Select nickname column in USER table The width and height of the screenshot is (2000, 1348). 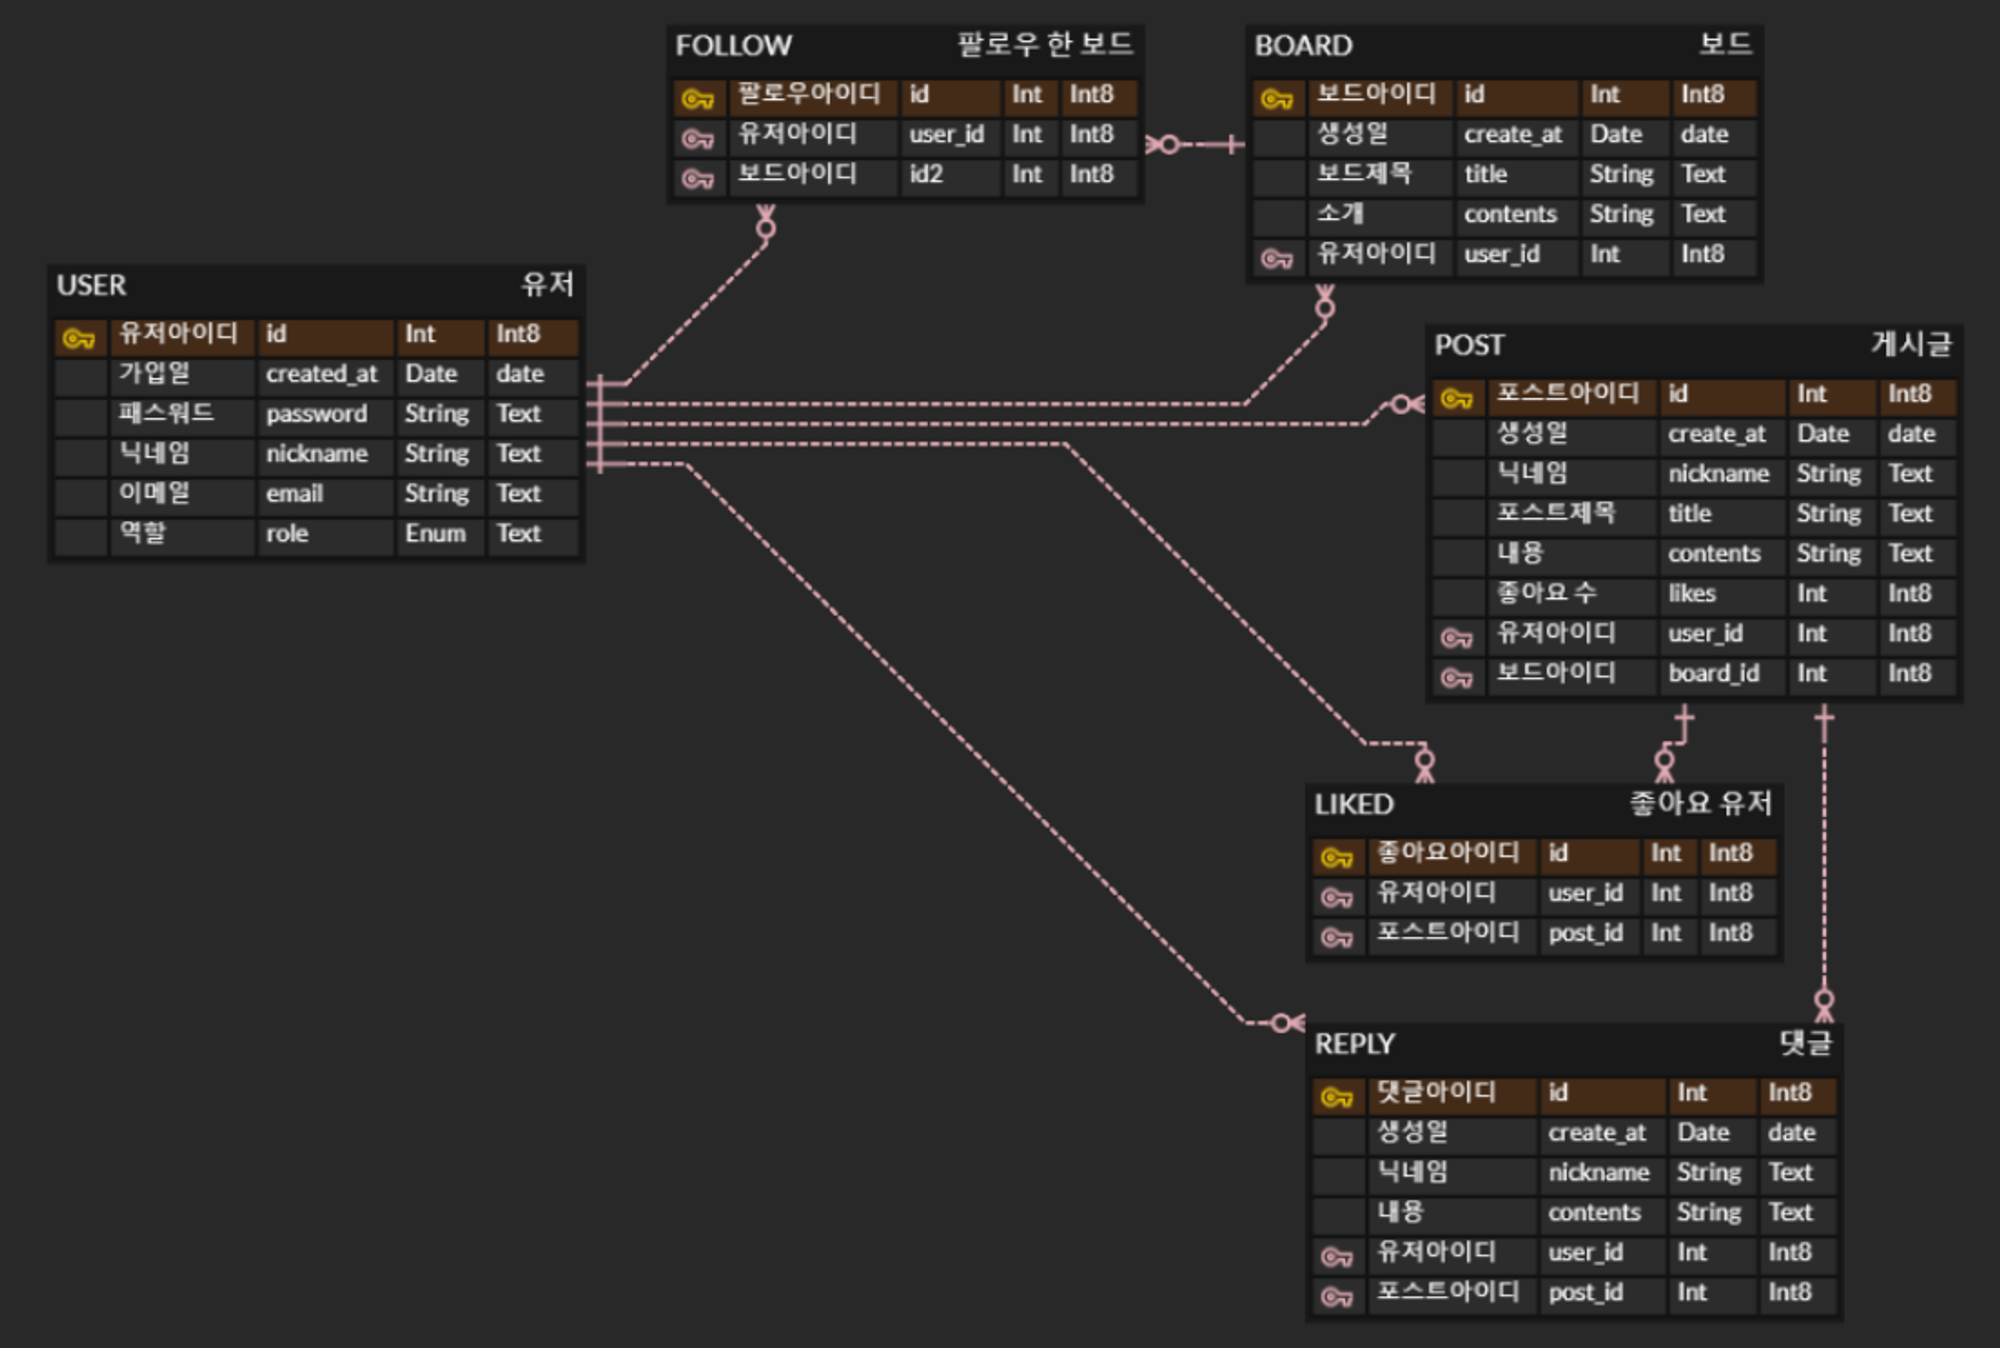pyautogui.click(x=316, y=454)
